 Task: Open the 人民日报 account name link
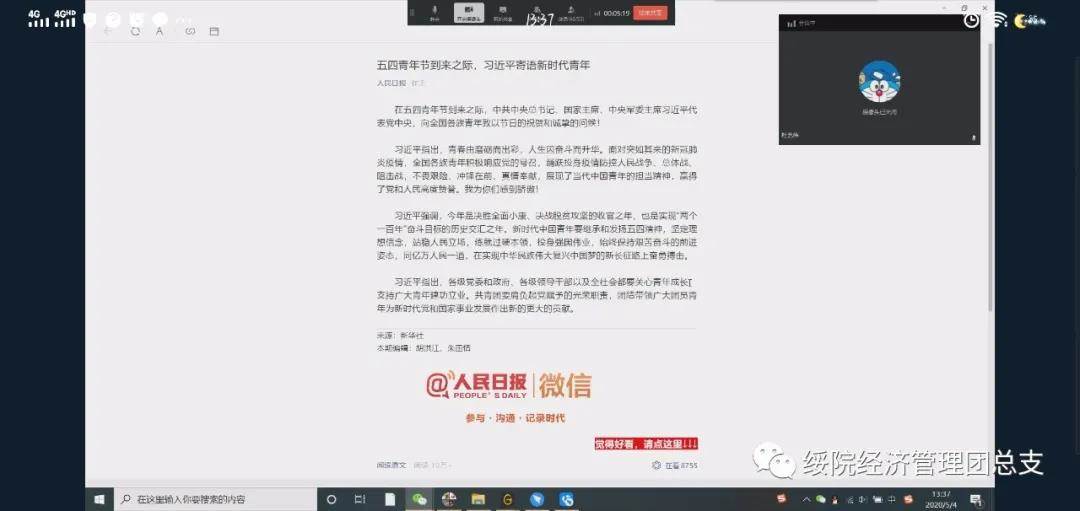point(391,83)
